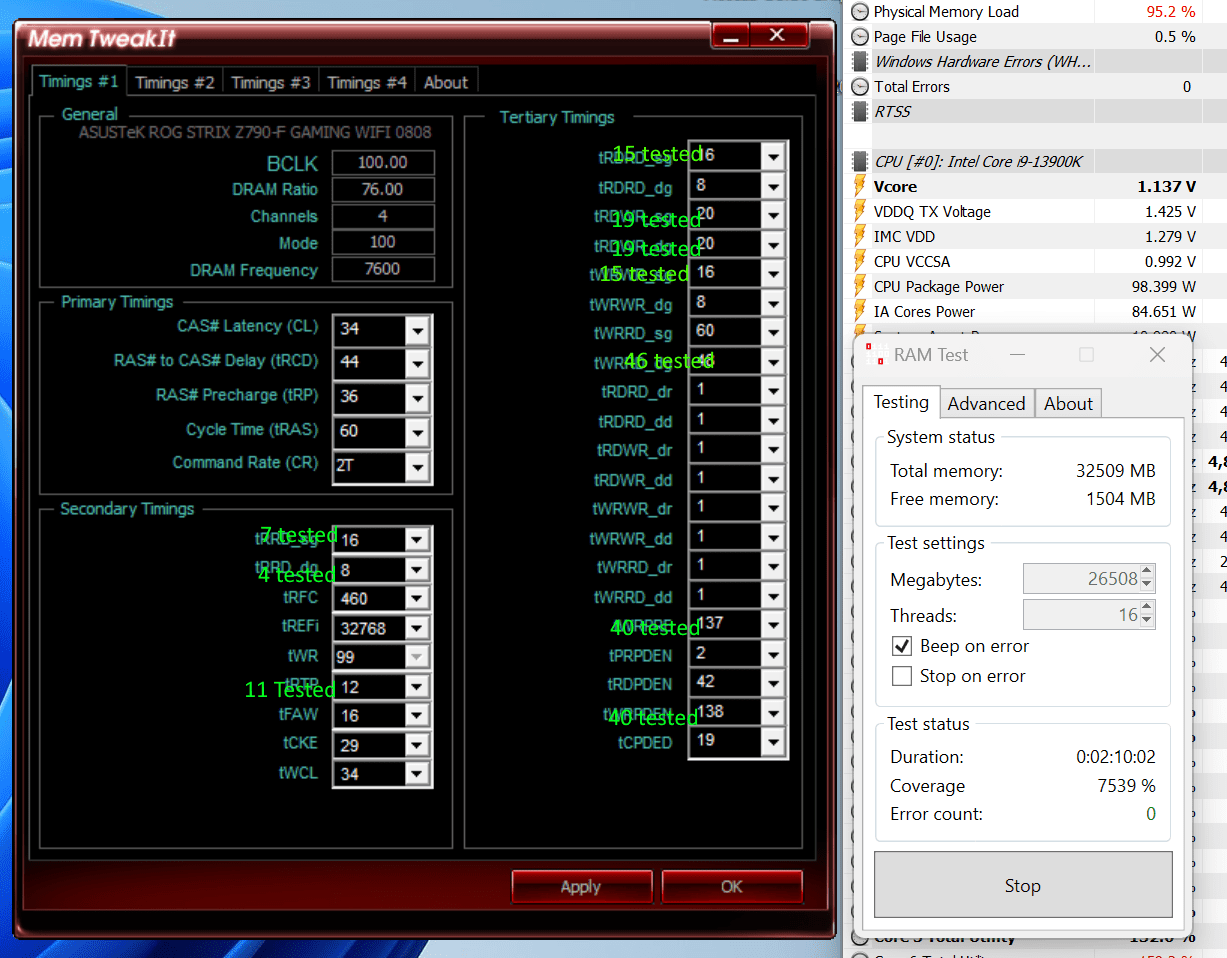
Task: Click the Total Errors sensor icon
Action: pyautogui.click(x=860, y=87)
